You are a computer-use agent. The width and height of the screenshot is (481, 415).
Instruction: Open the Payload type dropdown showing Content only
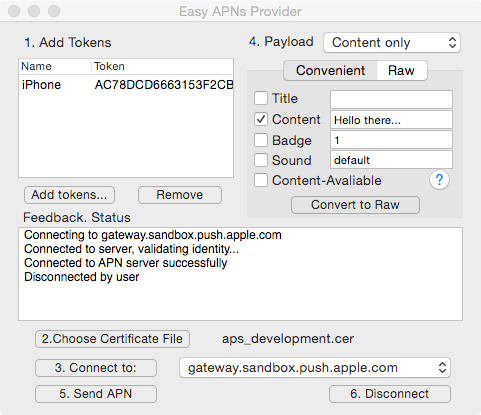(x=392, y=43)
